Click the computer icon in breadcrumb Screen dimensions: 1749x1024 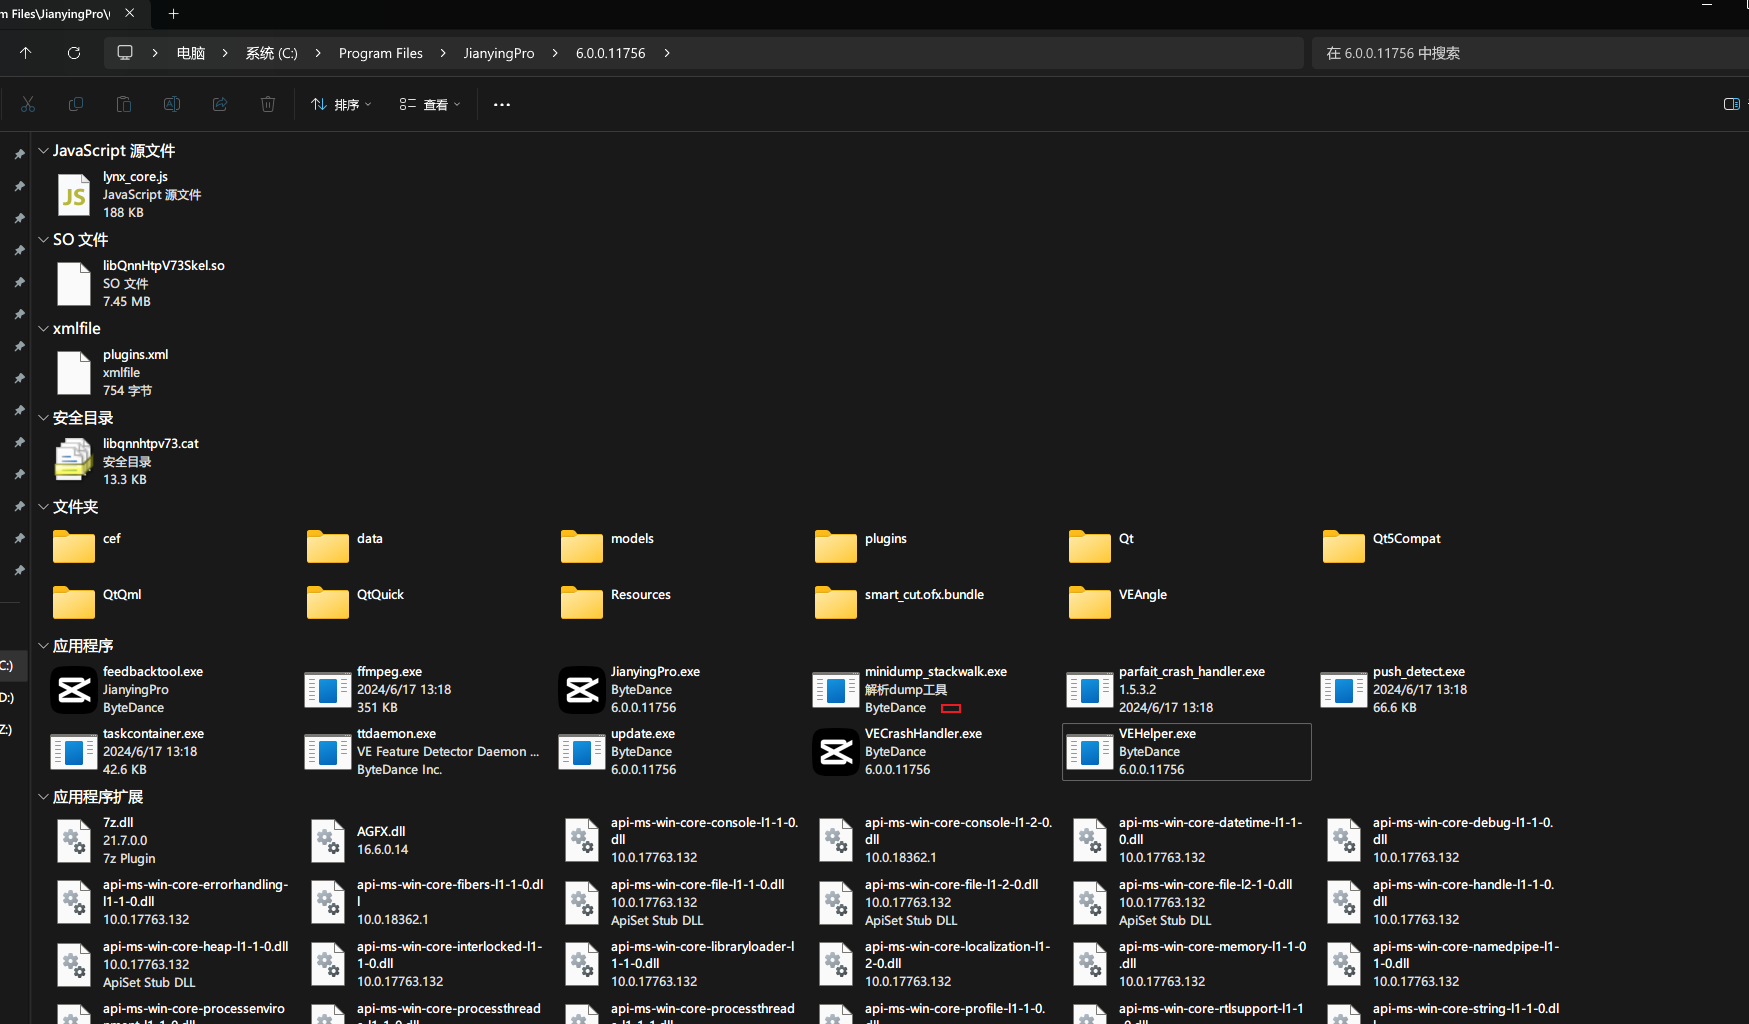[x=125, y=53]
